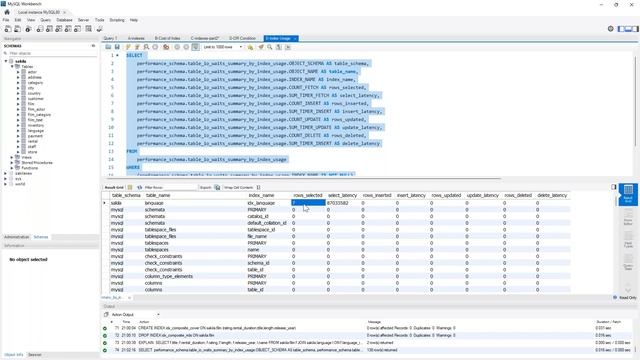Viewport: 640px width, 360px height.
Task: Click the create new view icon
Action: click(59, 29)
